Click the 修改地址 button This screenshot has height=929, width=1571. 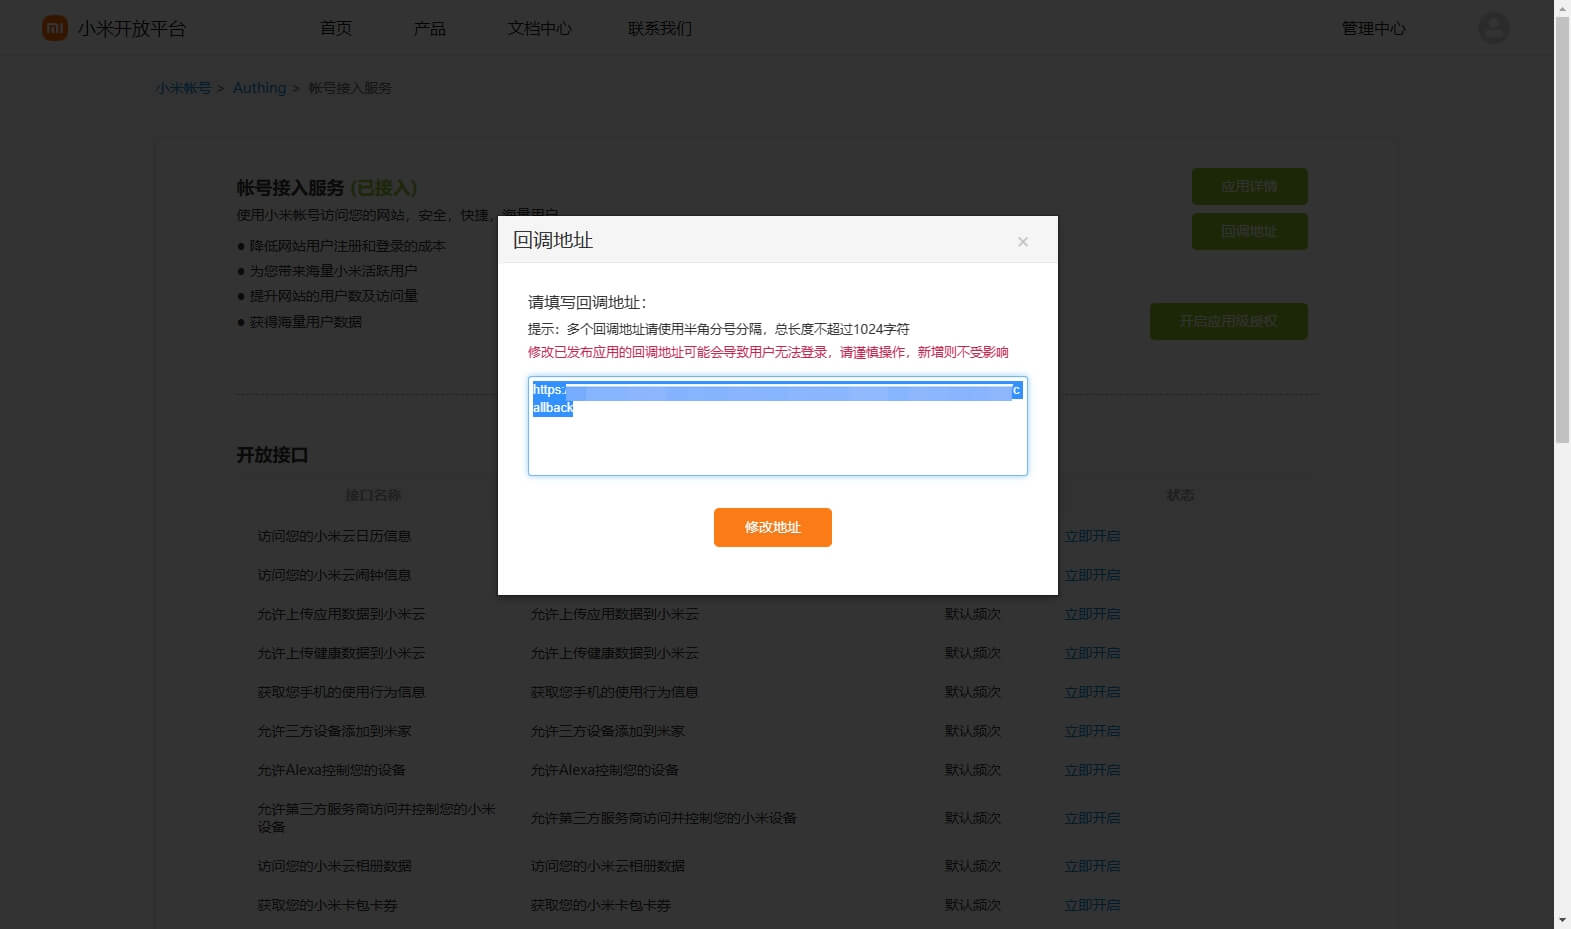click(772, 527)
